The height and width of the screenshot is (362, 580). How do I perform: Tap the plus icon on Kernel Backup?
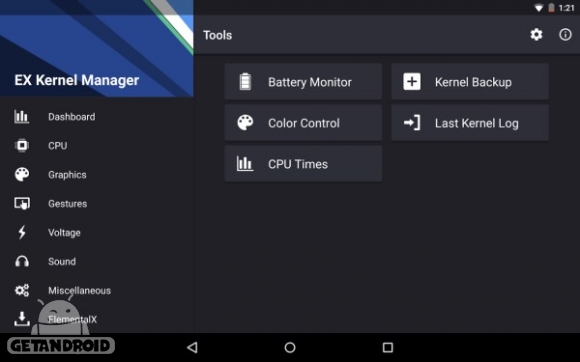[x=412, y=82]
